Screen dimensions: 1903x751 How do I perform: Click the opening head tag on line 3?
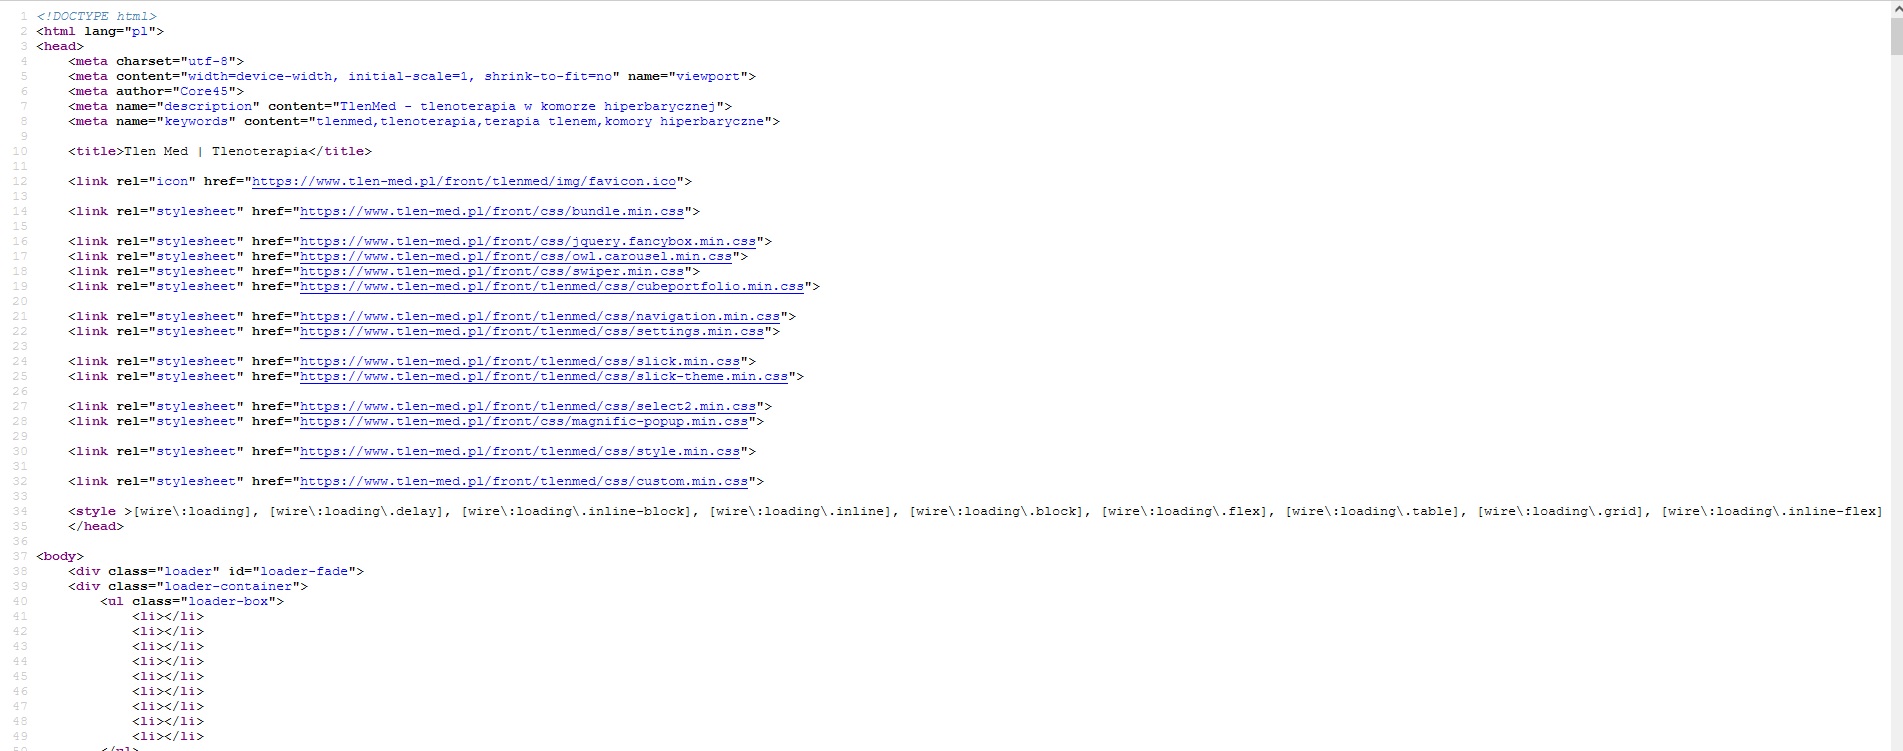60,47
